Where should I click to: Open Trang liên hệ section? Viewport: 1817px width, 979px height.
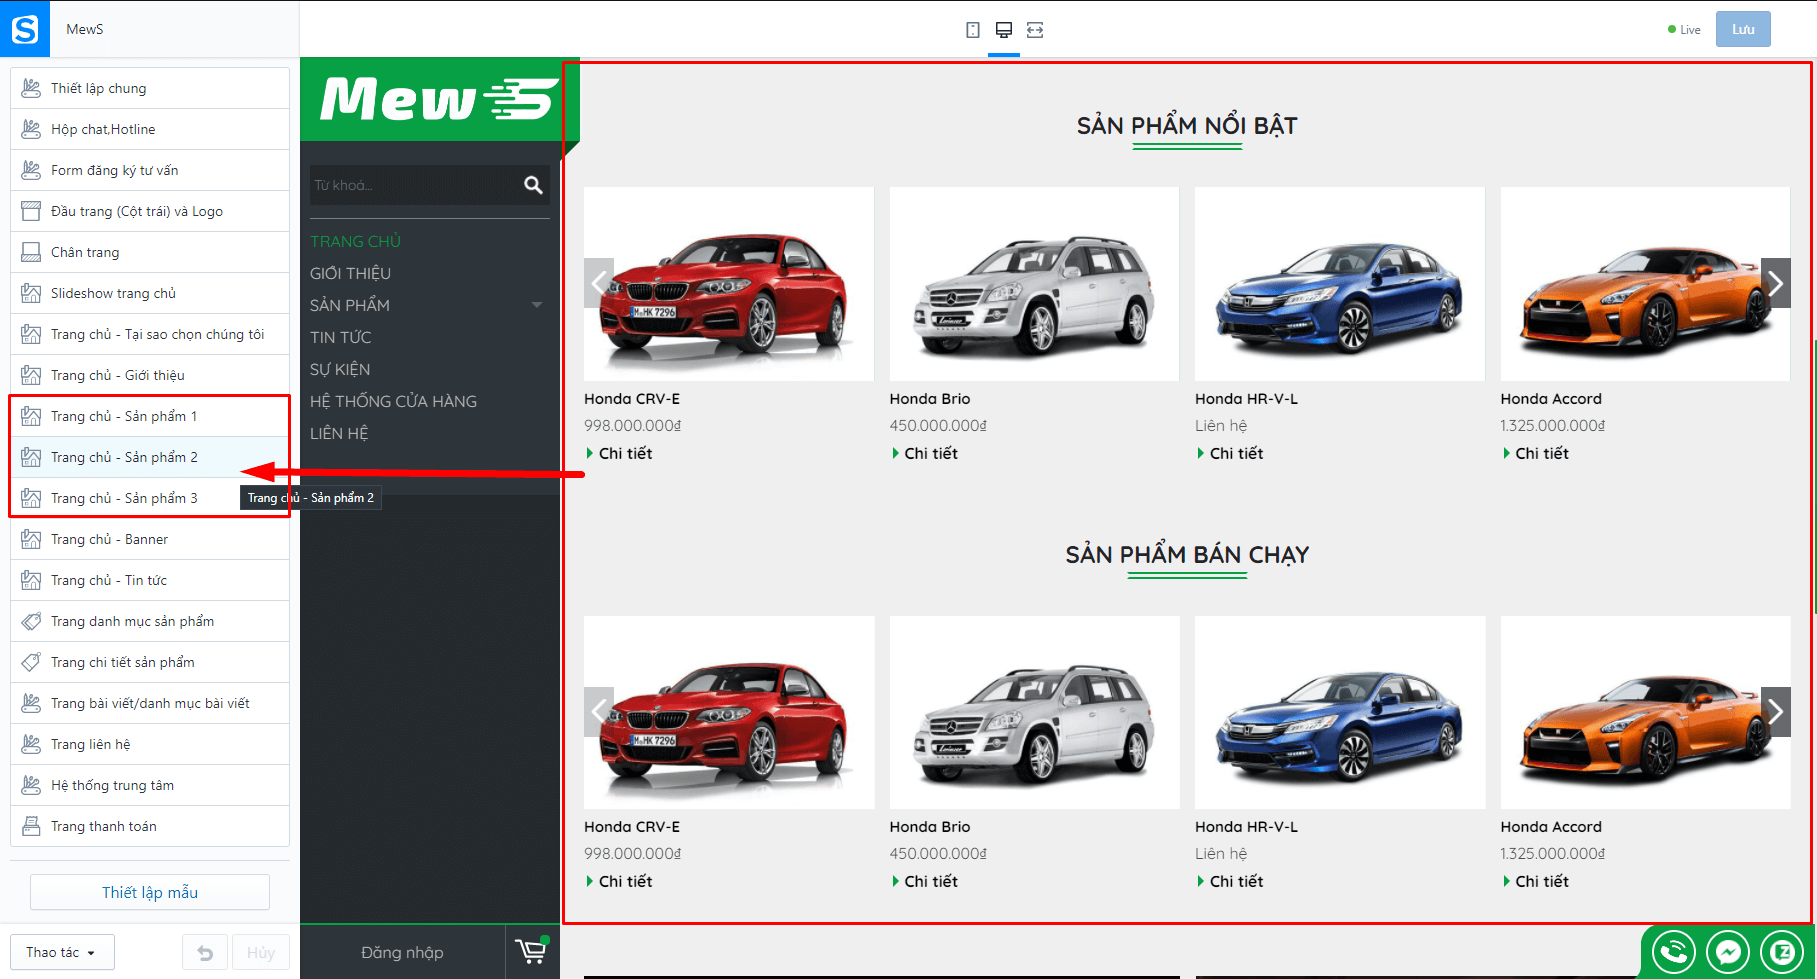150,744
